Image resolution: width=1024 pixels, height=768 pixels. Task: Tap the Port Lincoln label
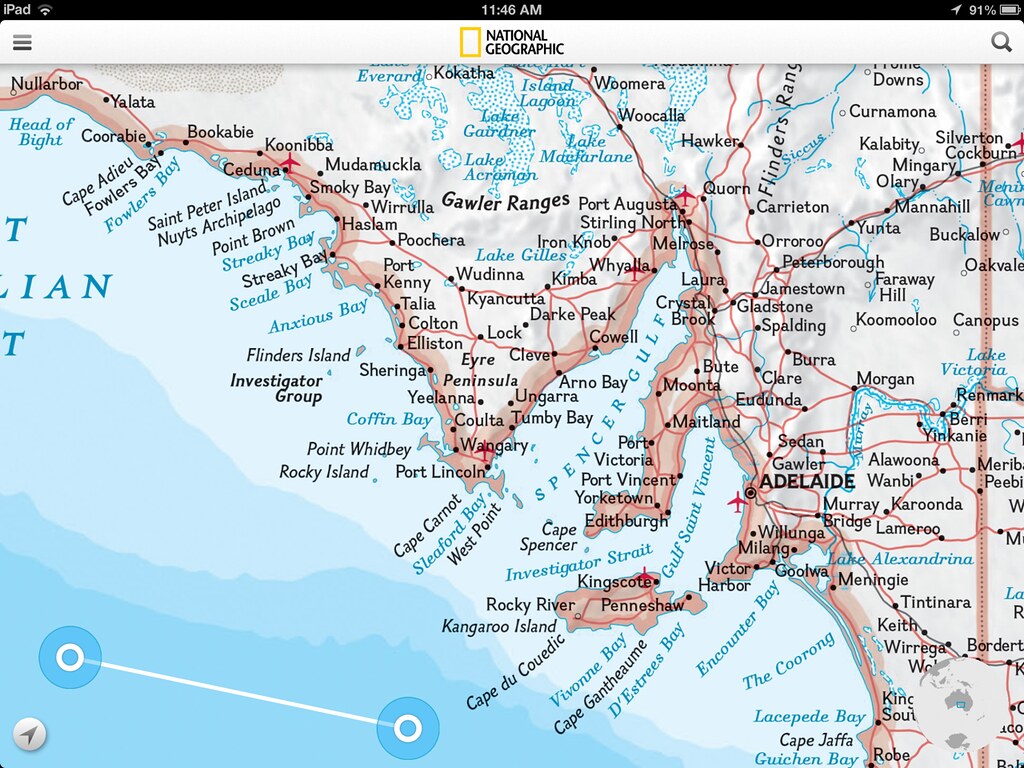click(x=440, y=472)
